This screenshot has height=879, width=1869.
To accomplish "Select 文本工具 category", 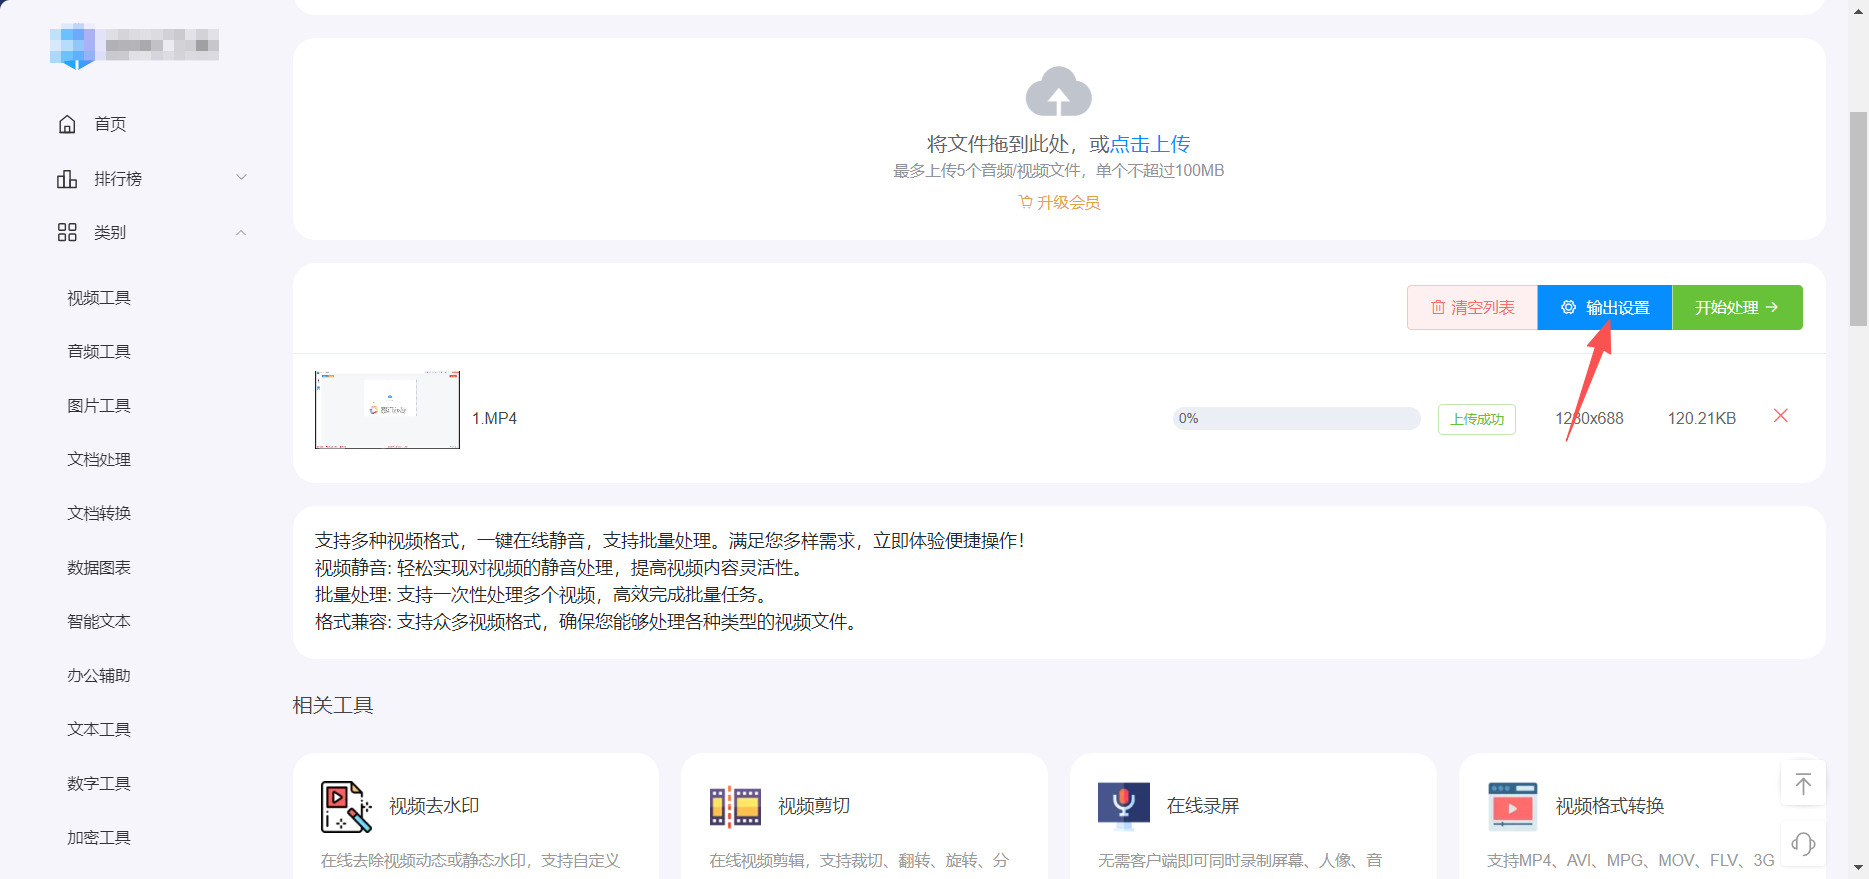I will click(x=99, y=730).
